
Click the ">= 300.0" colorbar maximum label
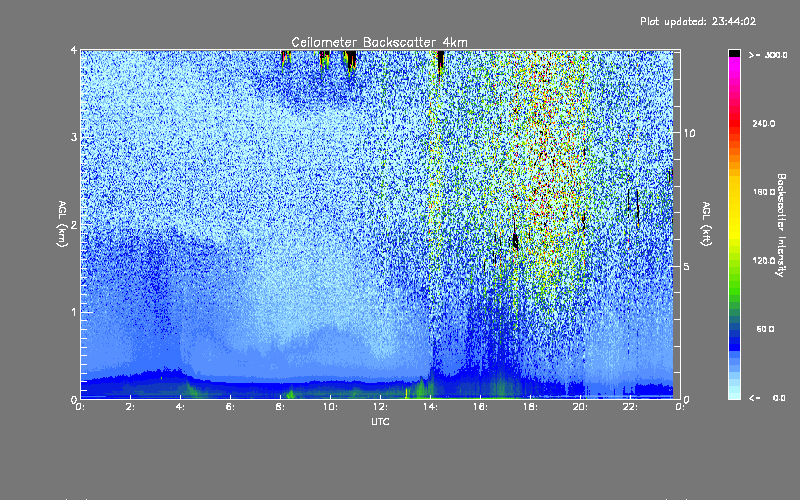768,55
